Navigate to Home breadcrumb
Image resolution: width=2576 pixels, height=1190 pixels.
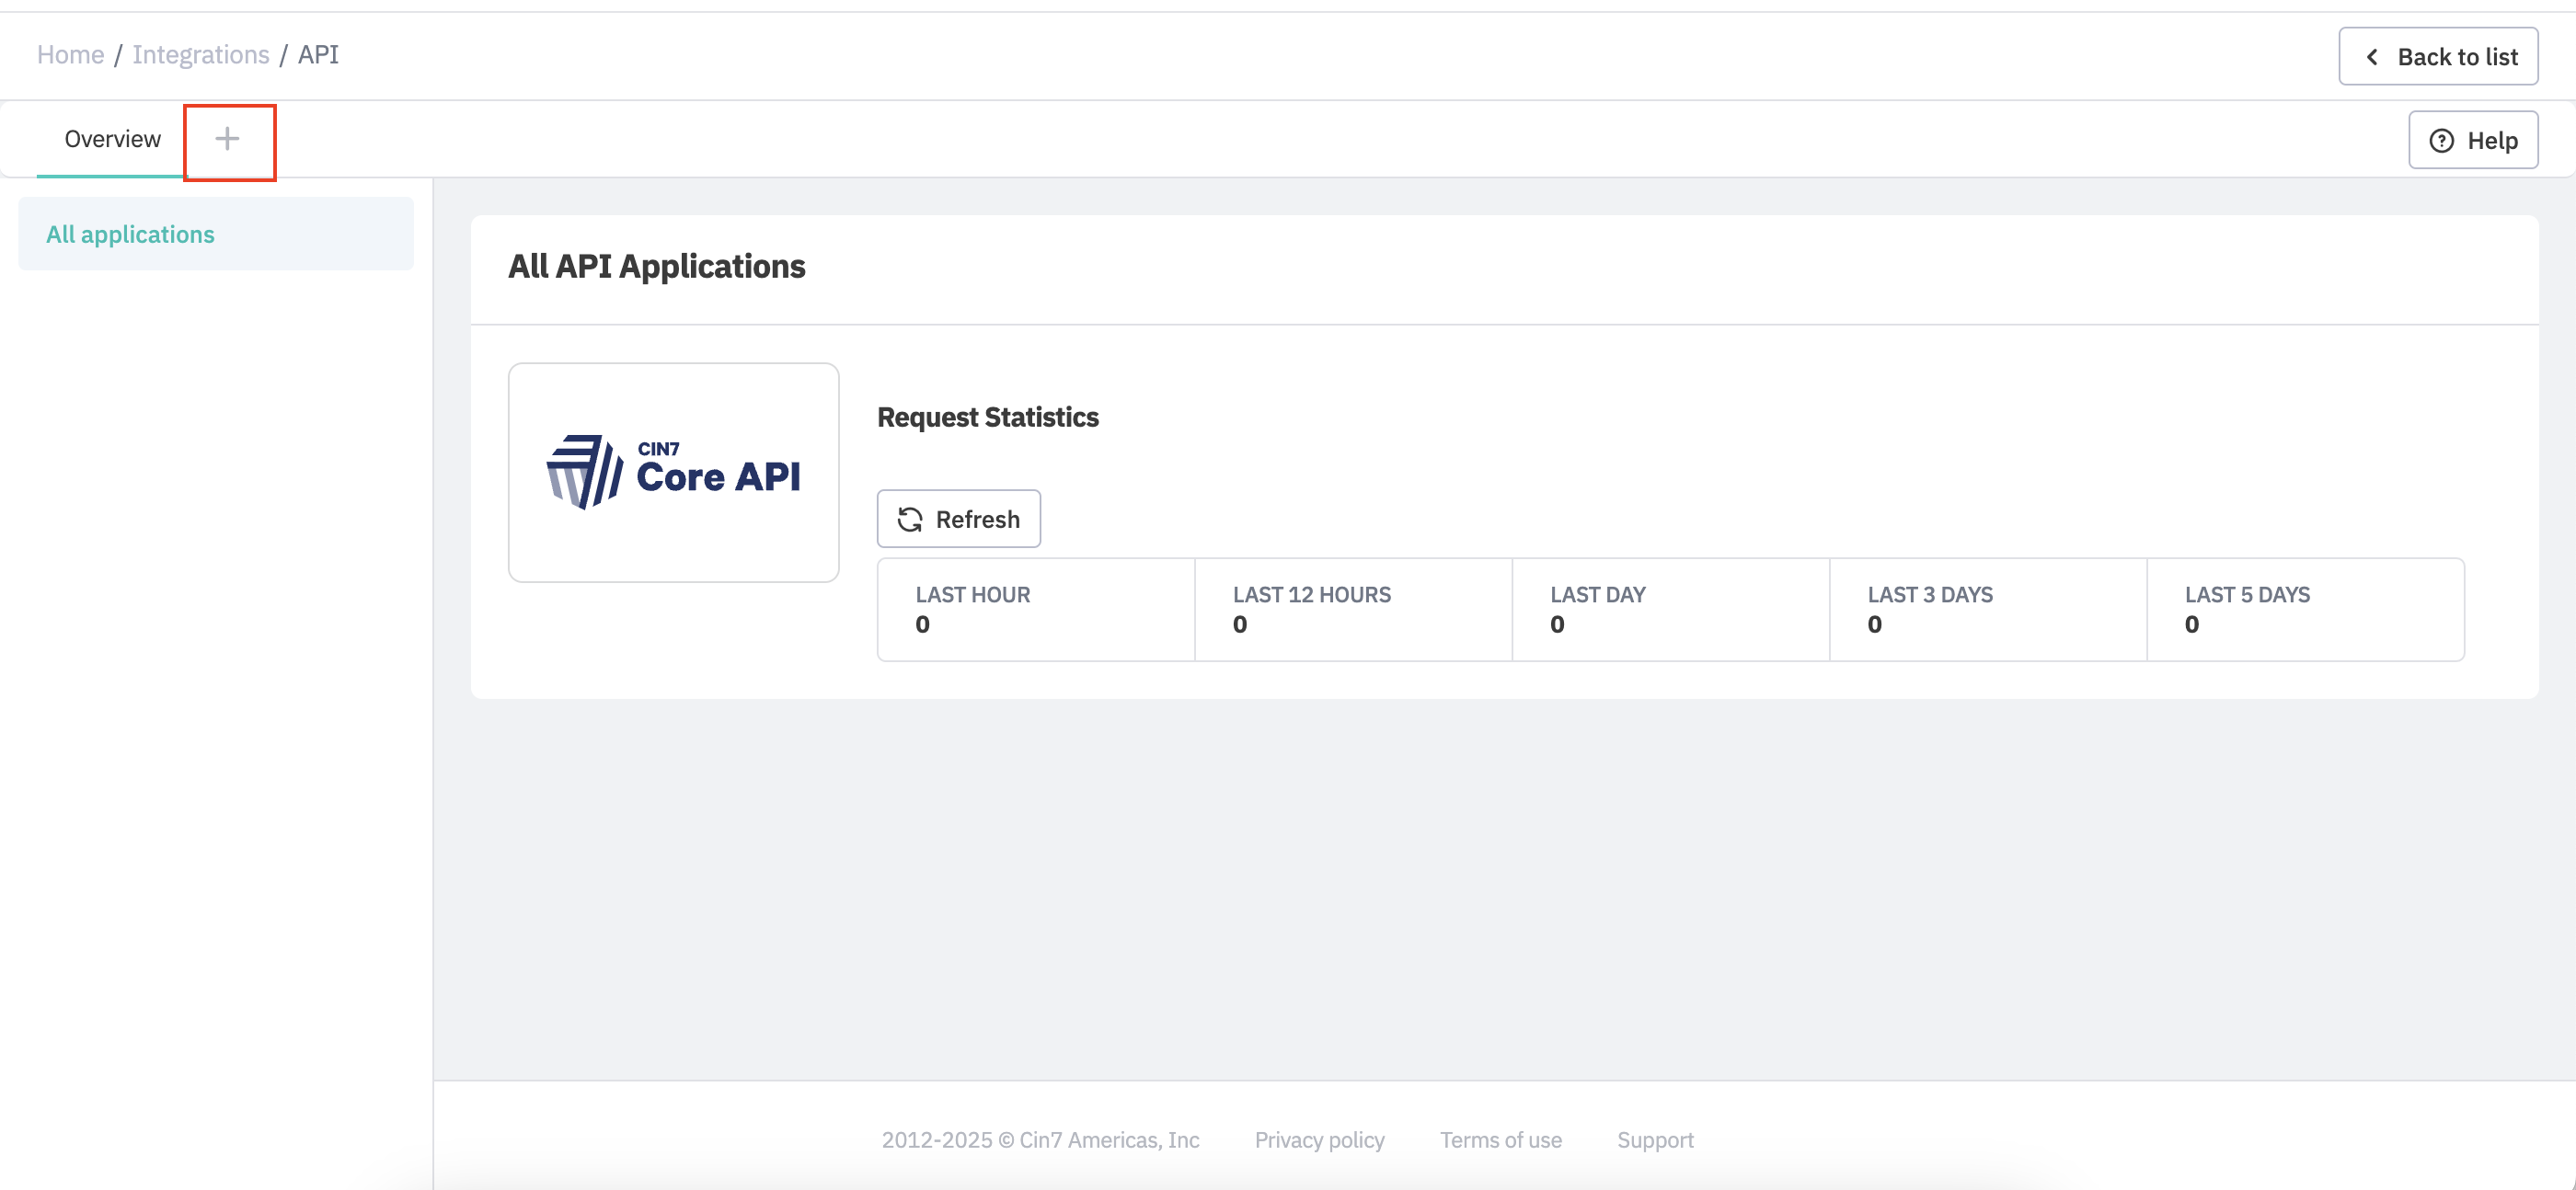pos(70,54)
